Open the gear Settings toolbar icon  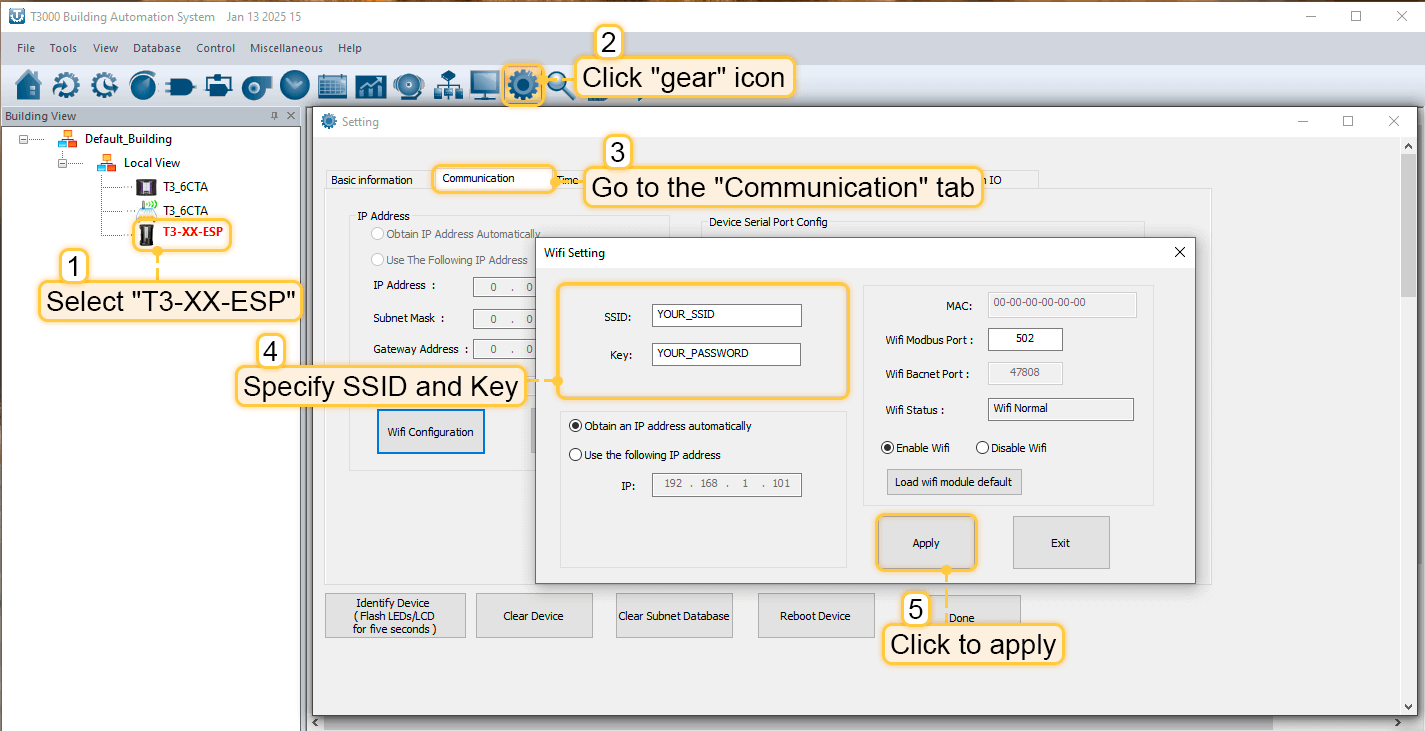[x=522, y=86]
